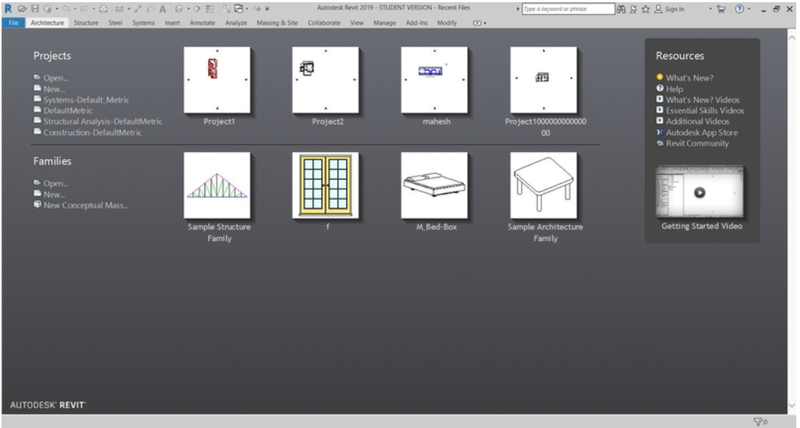The image size is (800, 428).
Task: Select the Text tool letter A icon
Action: point(163,9)
